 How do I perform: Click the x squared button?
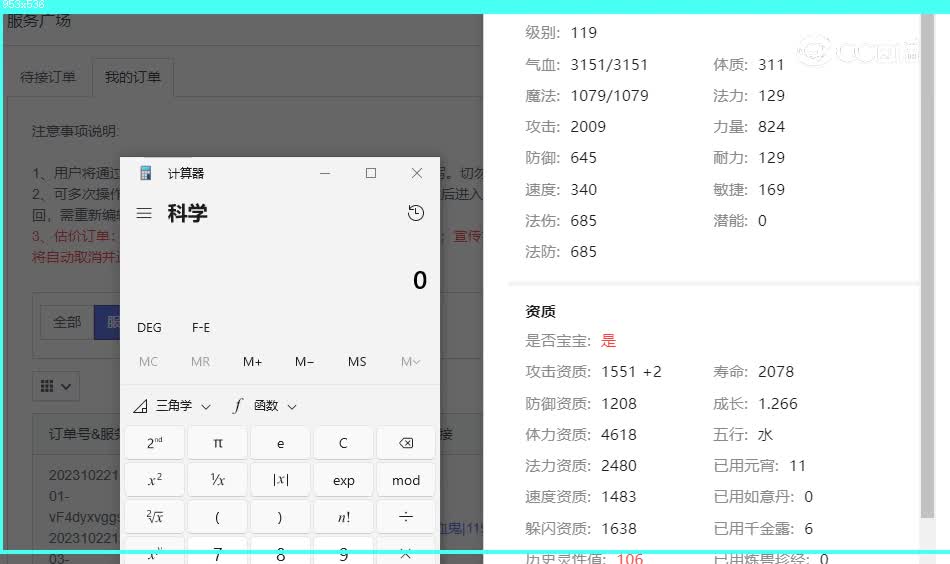[x=155, y=480]
